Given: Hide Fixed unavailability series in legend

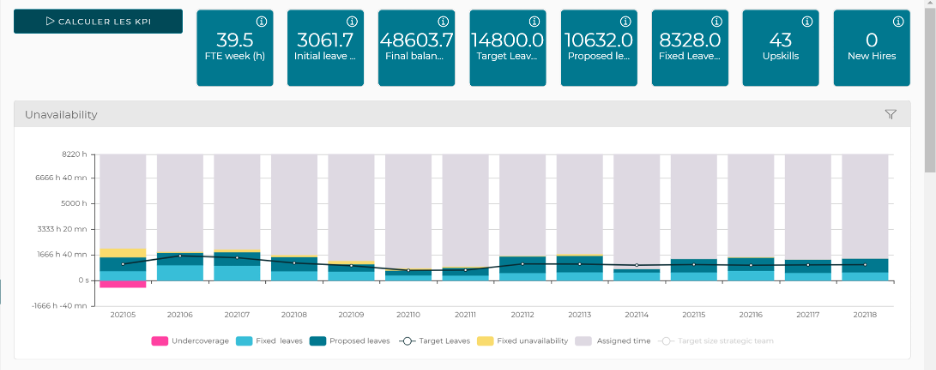Looking at the screenshot, I should point(522,341).
